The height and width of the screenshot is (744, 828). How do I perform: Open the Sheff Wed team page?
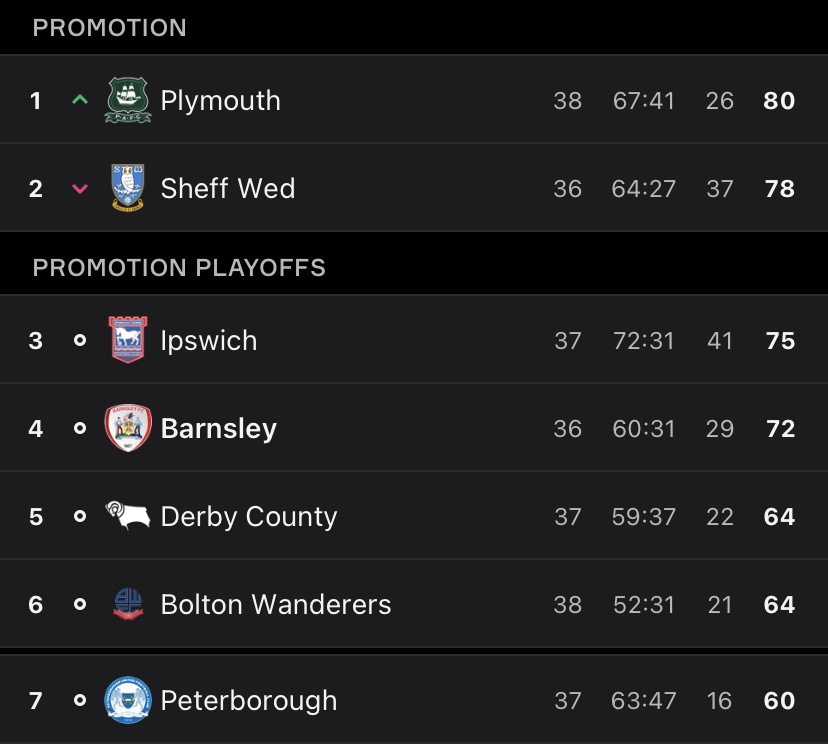click(228, 189)
